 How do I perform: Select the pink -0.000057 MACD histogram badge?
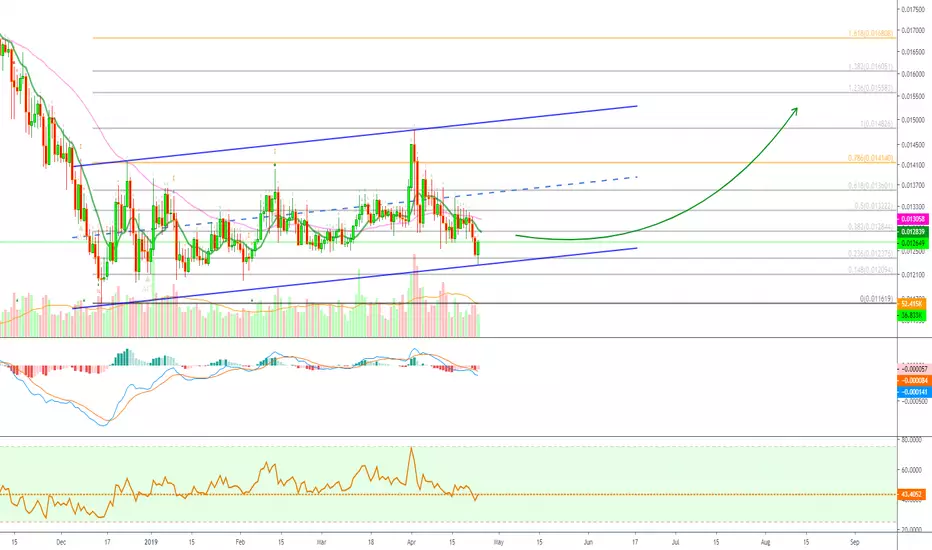point(914,369)
